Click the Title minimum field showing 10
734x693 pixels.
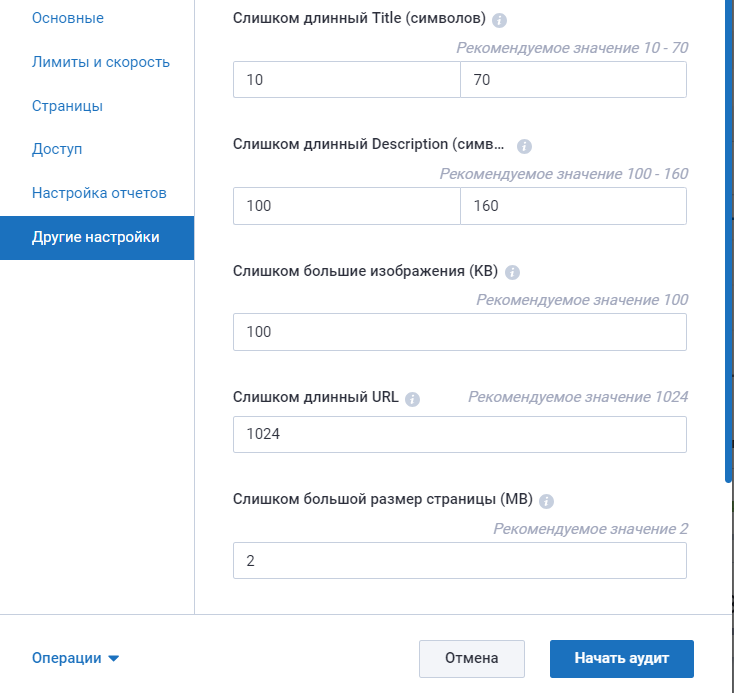(x=346, y=80)
